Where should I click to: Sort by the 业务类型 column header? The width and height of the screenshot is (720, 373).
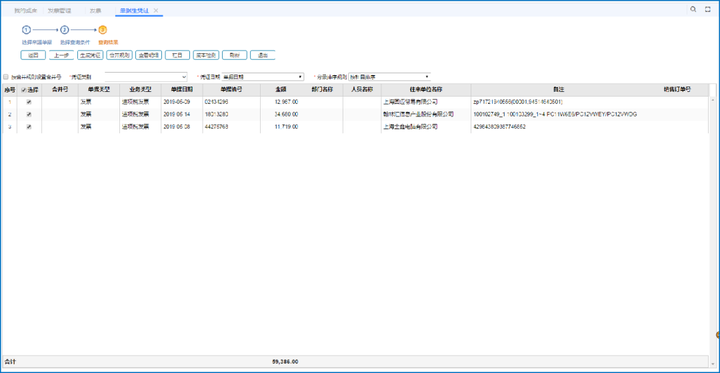[140, 90]
